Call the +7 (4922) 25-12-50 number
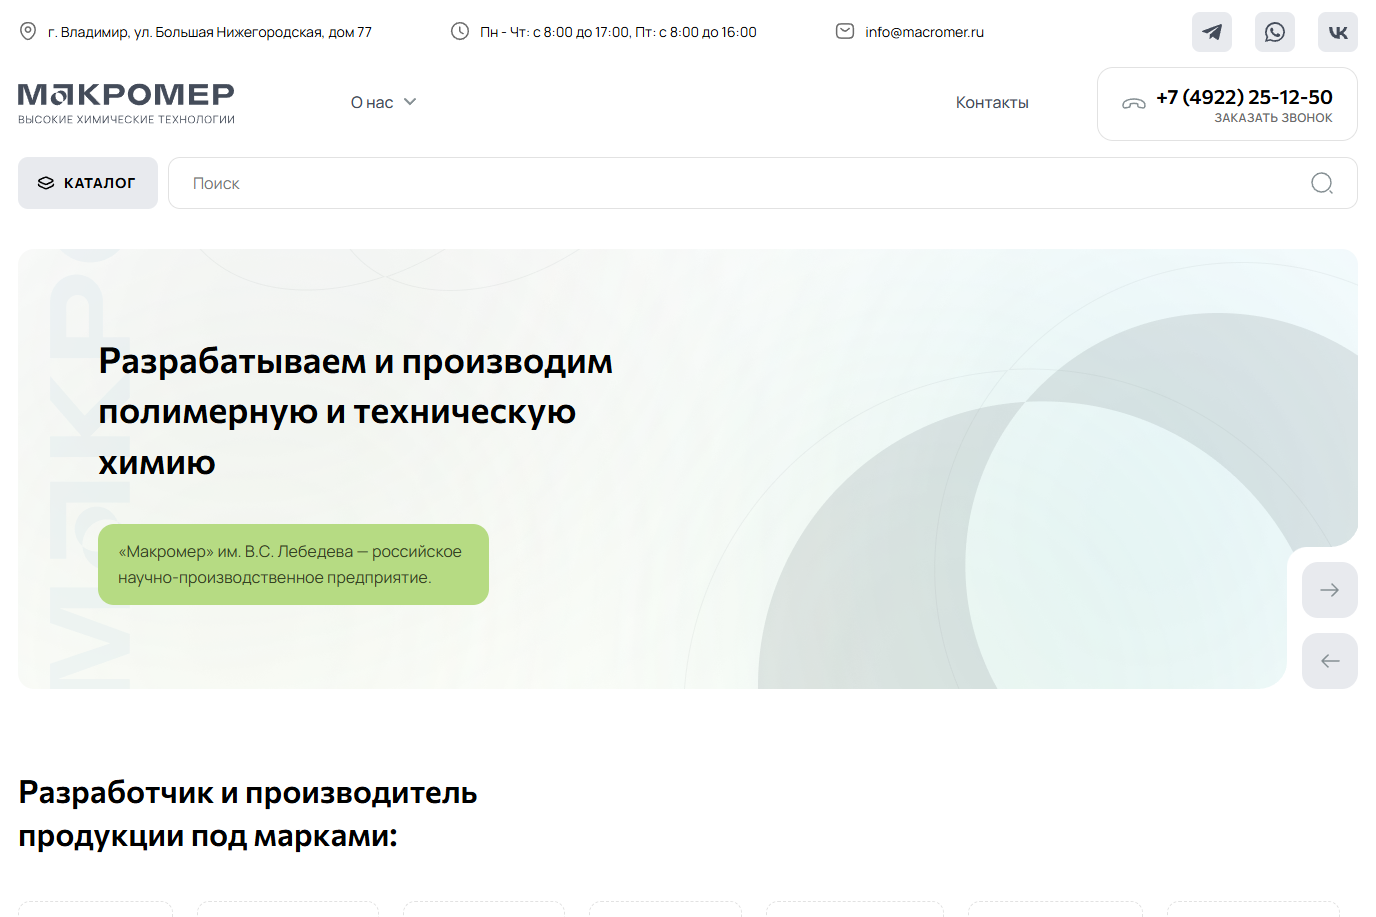 point(1244,97)
